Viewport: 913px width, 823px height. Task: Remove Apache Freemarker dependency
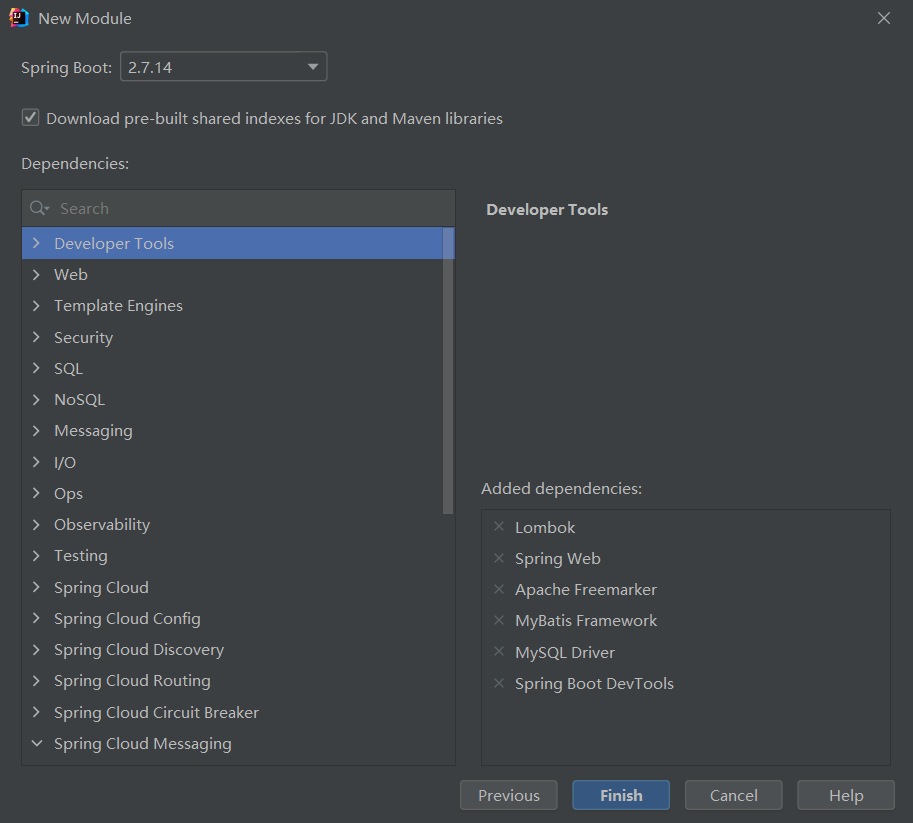[499, 589]
